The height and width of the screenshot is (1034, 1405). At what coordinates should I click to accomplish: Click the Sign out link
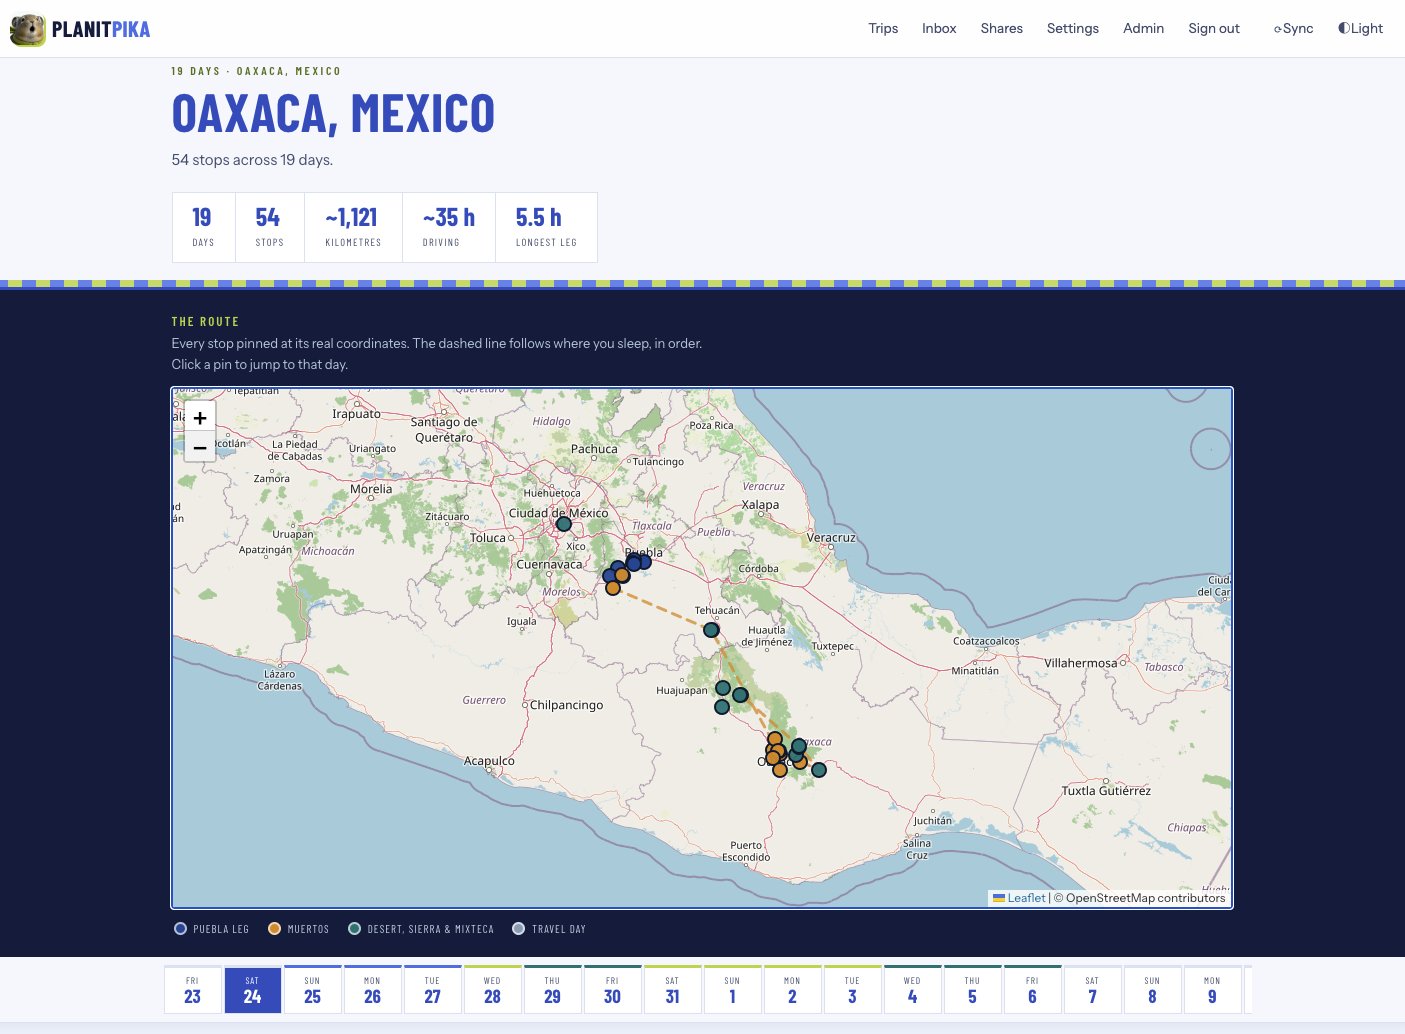(x=1214, y=28)
